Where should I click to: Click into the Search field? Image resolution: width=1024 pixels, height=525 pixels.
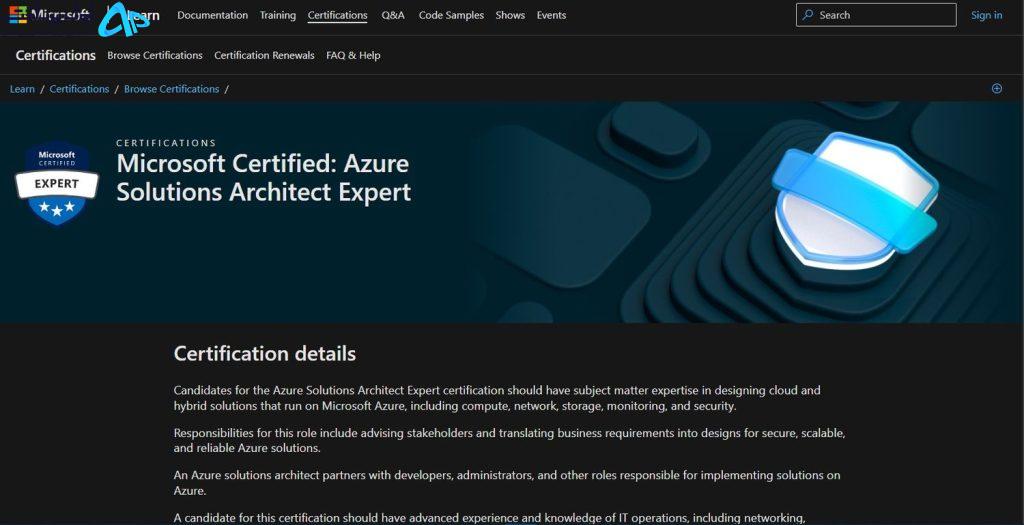pos(876,15)
